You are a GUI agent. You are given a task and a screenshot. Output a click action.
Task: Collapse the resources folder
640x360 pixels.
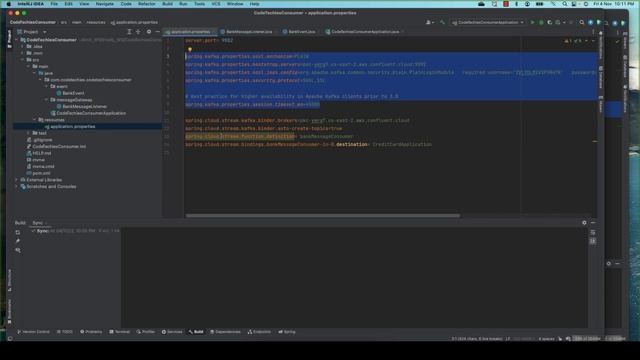[x=35, y=120]
